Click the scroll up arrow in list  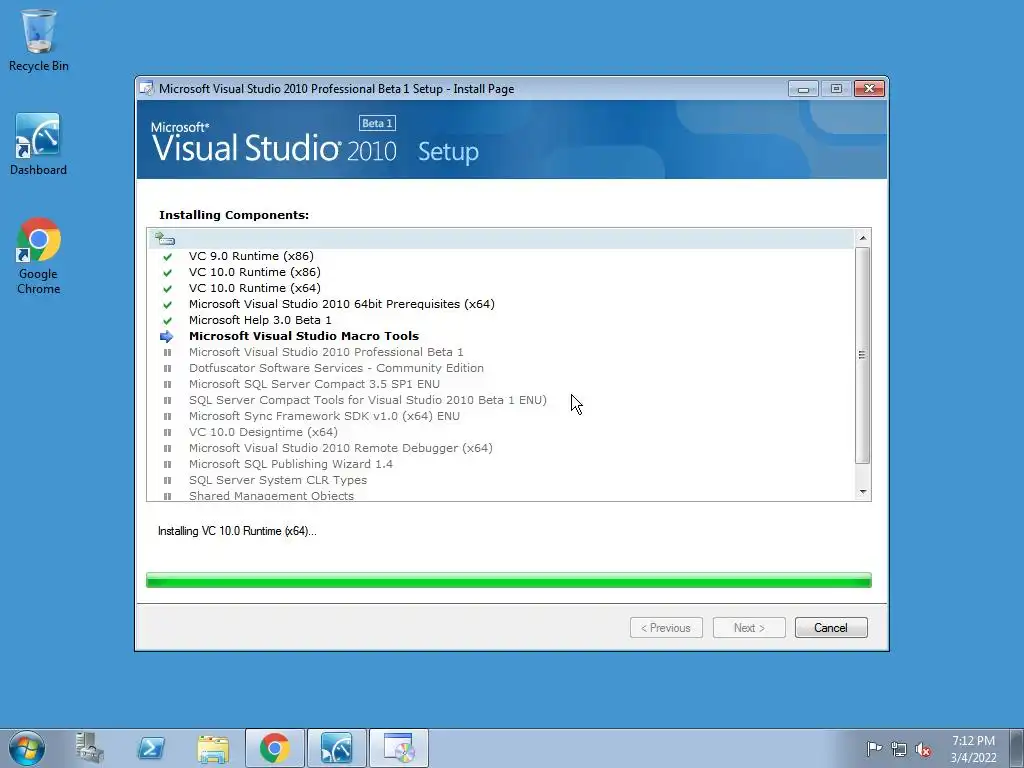coord(863,238)
